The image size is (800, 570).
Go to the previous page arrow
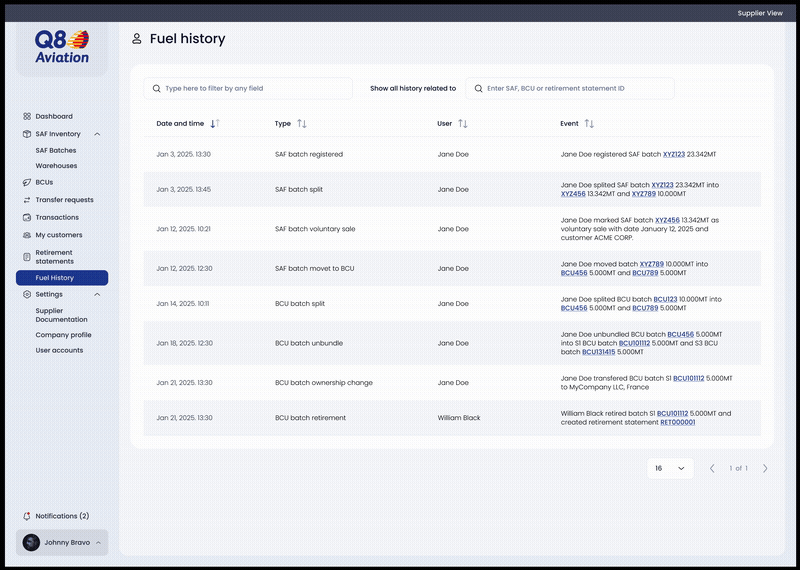click(712, 468)
